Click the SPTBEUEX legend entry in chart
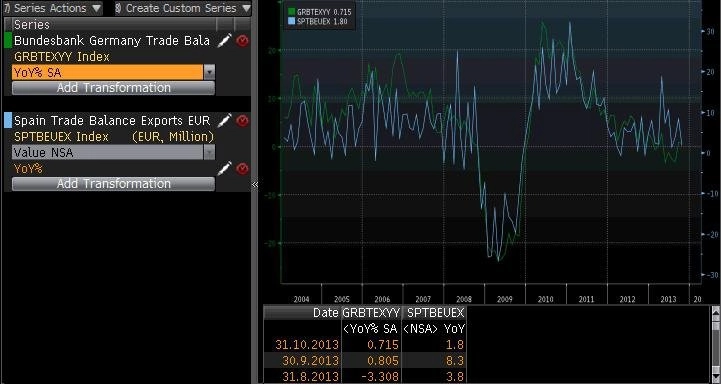Screen dimensions: 721x384 [x=317, y=21]
